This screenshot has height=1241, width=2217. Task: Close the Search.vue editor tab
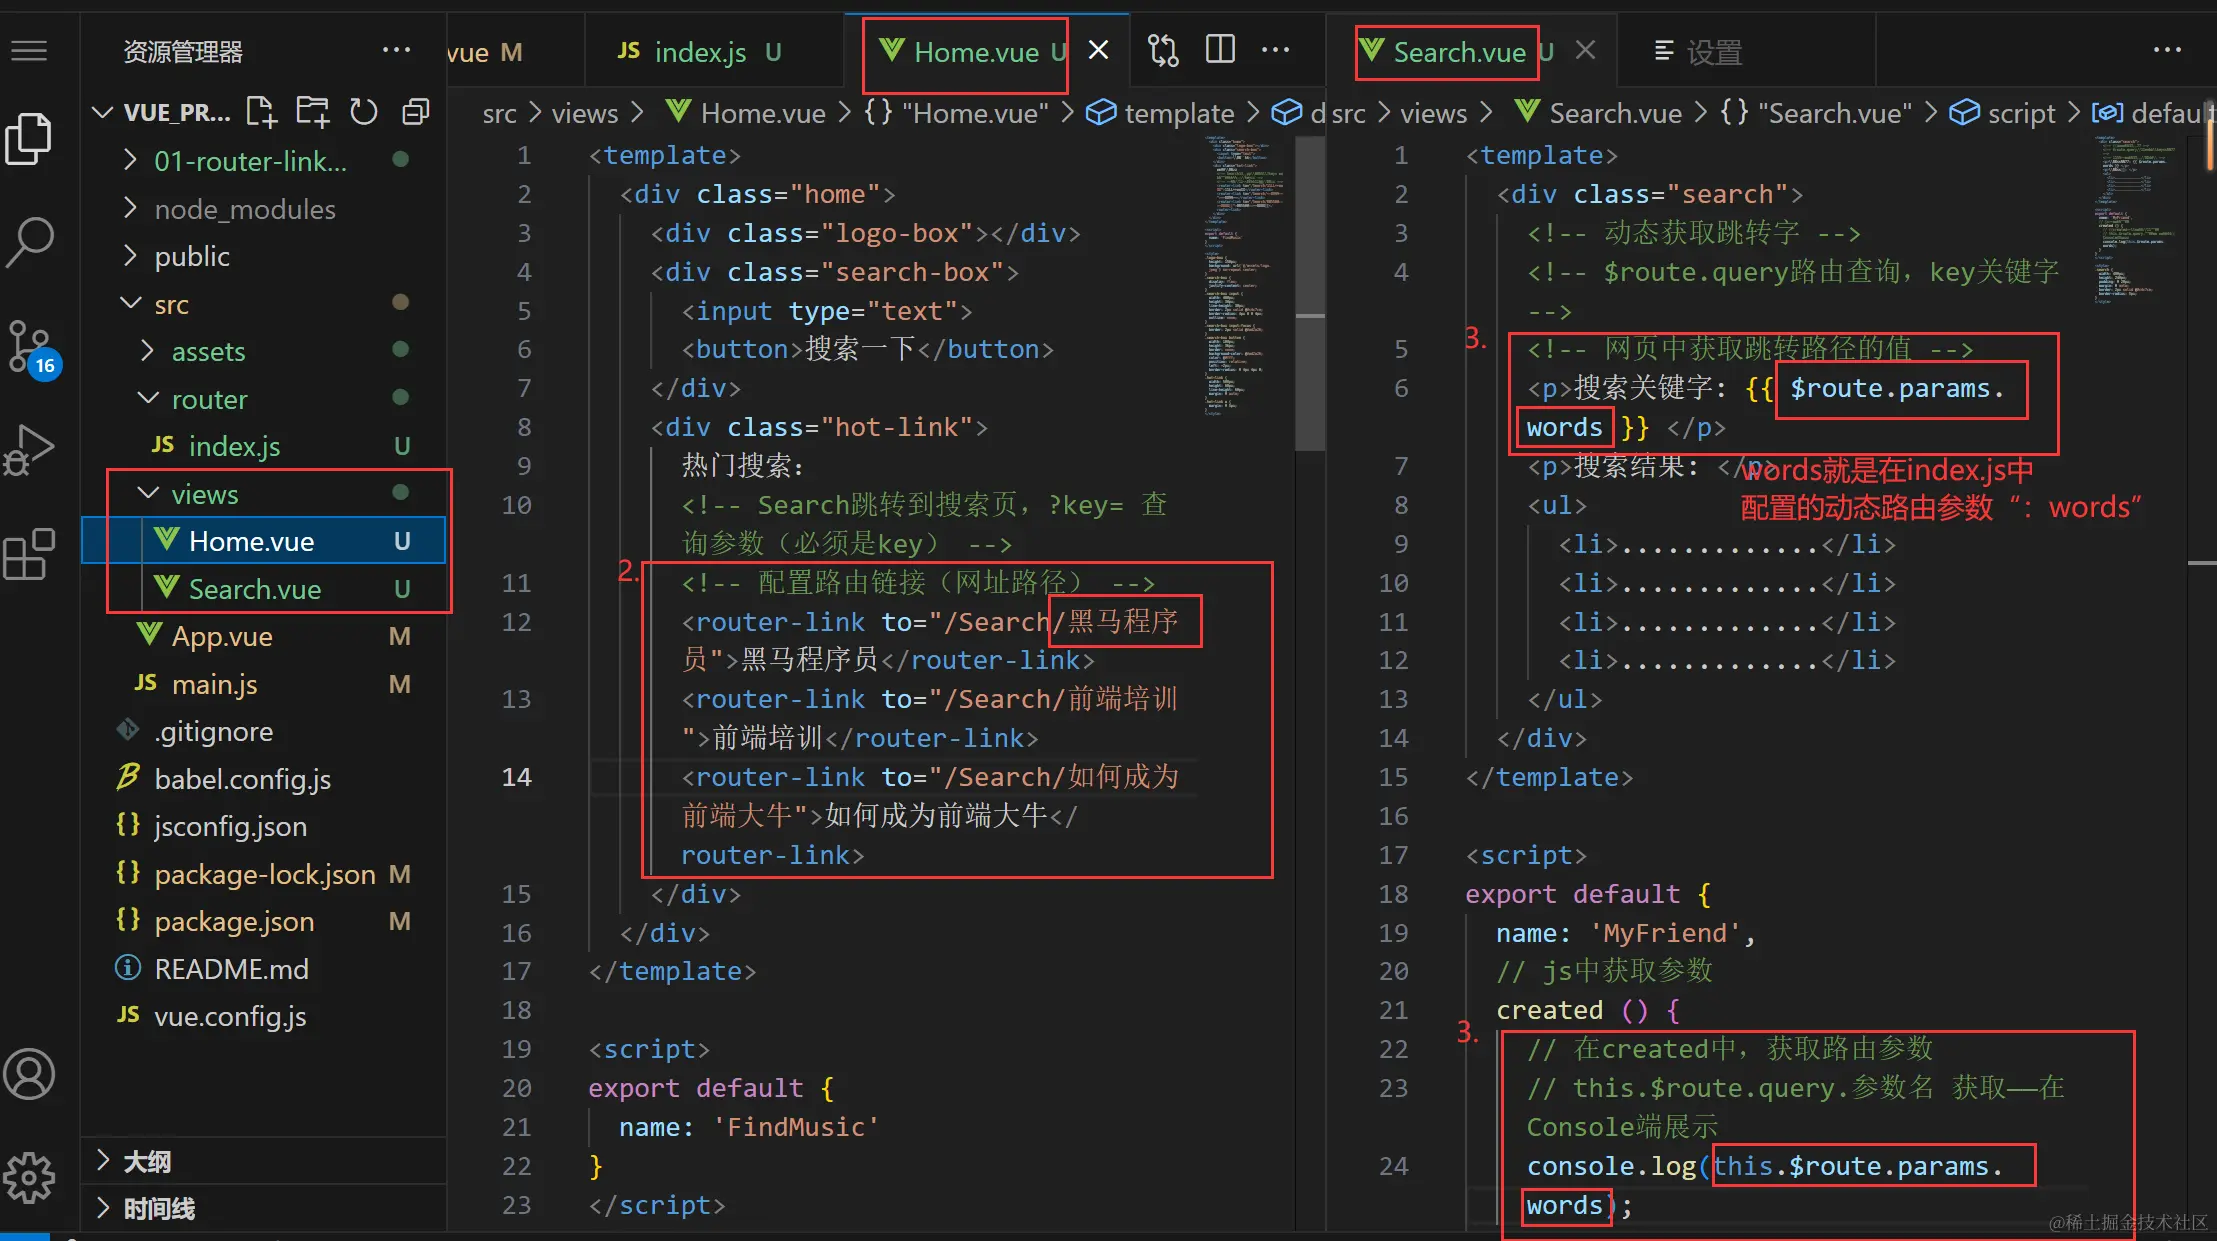click(1585, 50)
